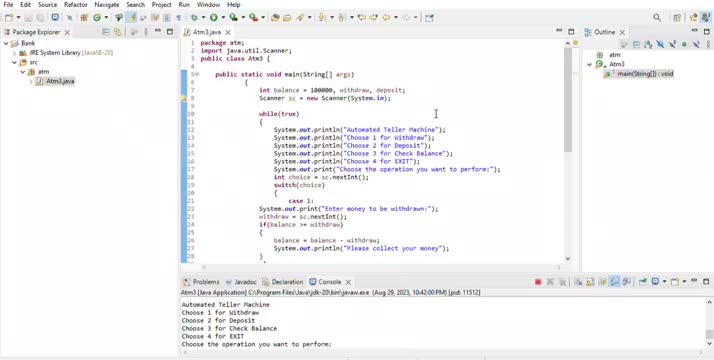Screen dimensions: 714x360
Task: Click the Pin Console icon in the Console toolbar
Action: click(643, 282)
